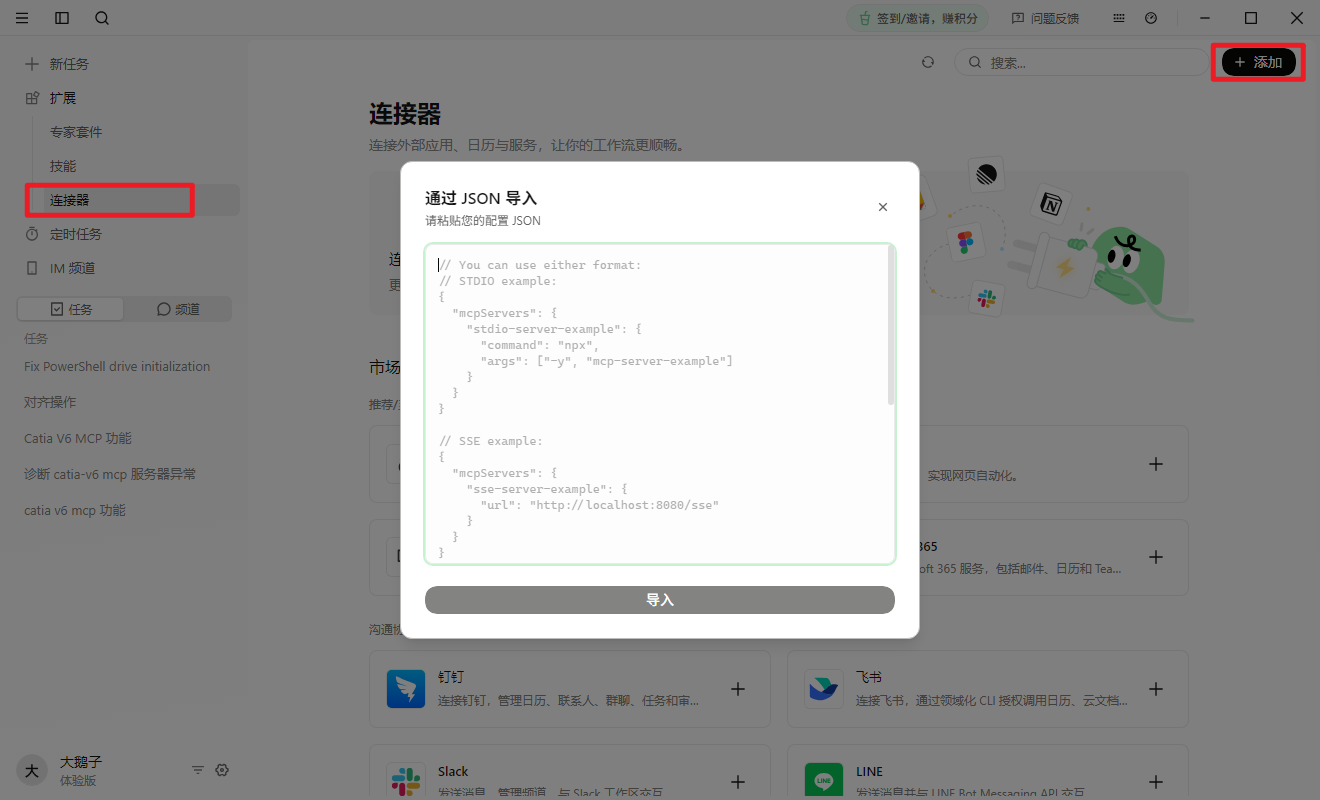Click the 添加 add button
This screenshot has width=1320, height=800.
(1259, 62)
